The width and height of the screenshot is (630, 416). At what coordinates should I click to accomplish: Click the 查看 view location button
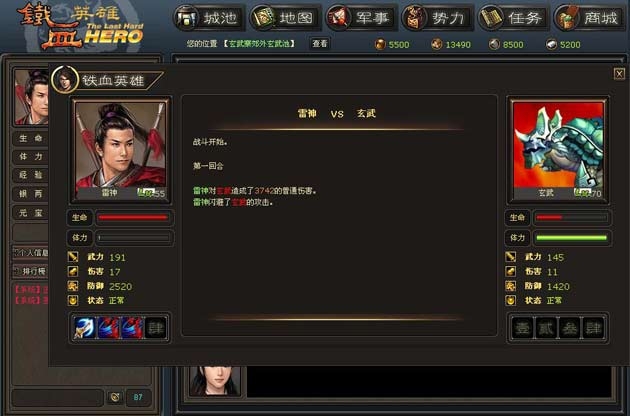click(x=320, y=43)
